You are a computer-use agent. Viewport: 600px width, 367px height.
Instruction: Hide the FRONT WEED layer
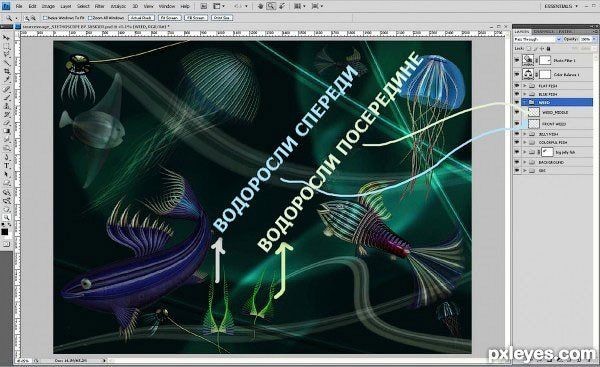pos(517,124)
